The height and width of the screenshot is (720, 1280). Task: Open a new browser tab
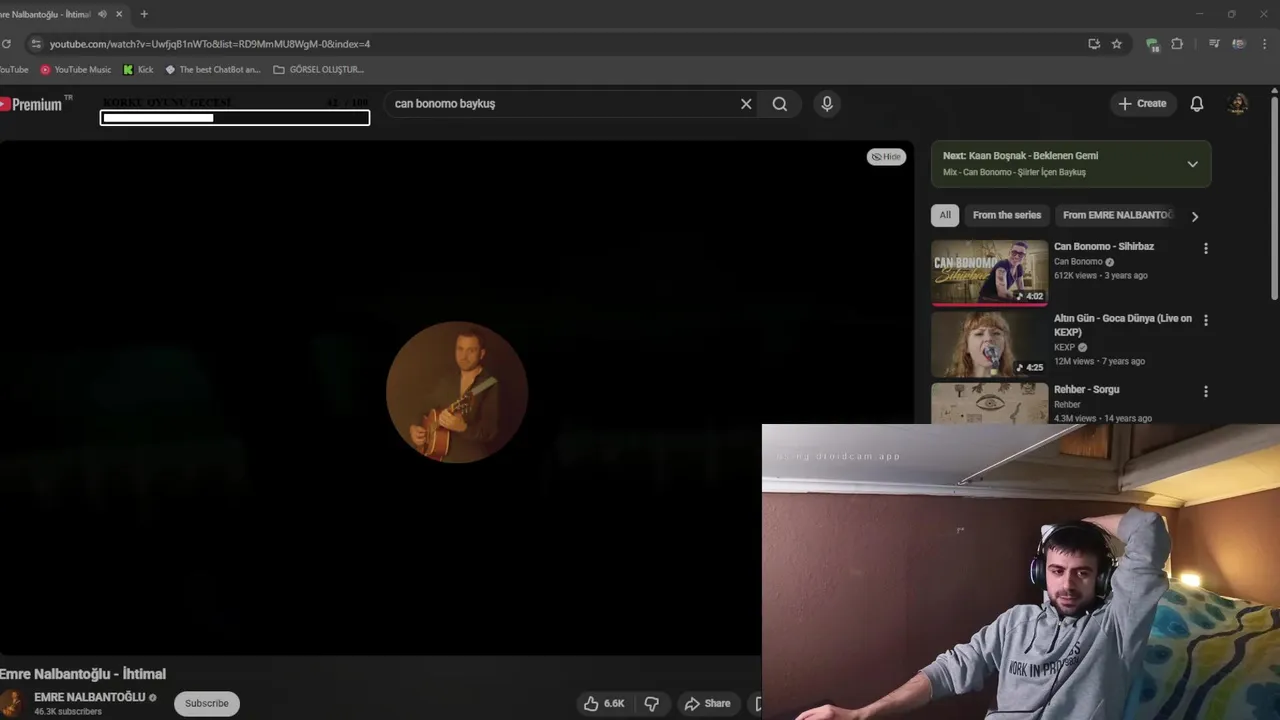click(144, 14)
